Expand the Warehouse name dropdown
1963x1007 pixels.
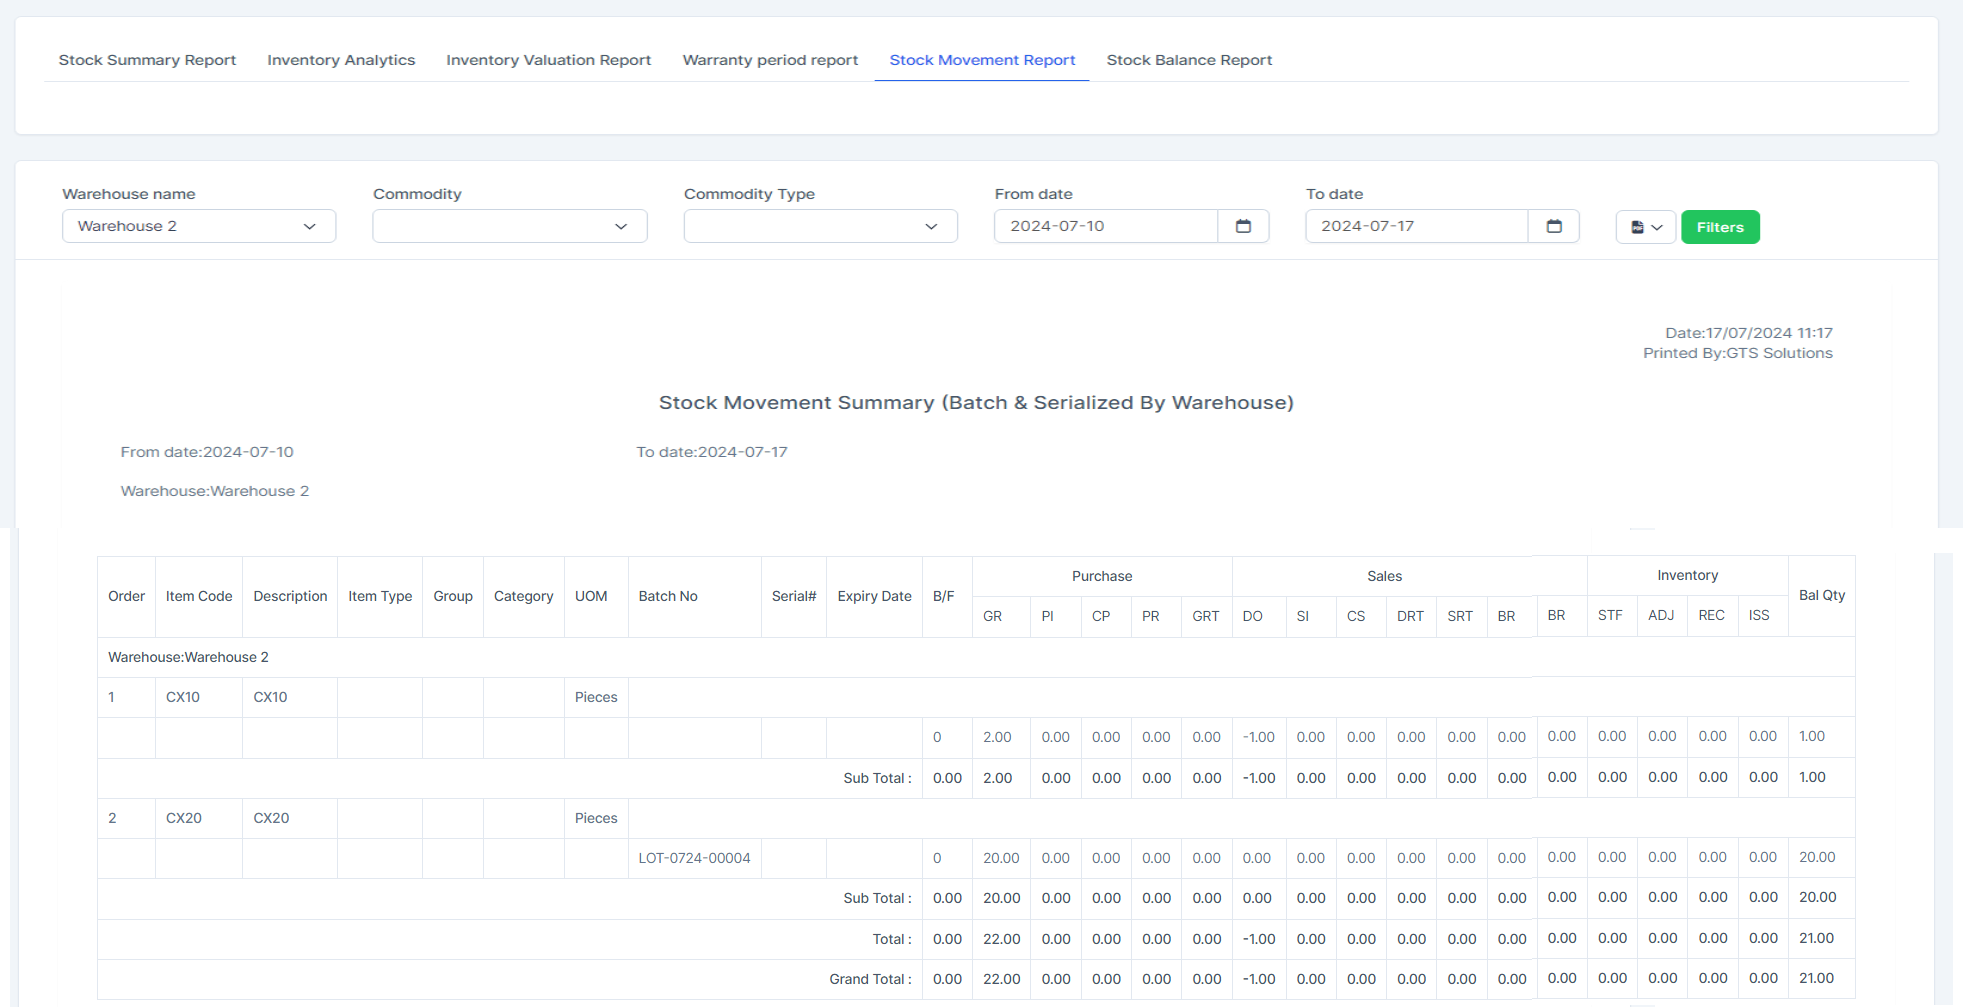point(198,226)
